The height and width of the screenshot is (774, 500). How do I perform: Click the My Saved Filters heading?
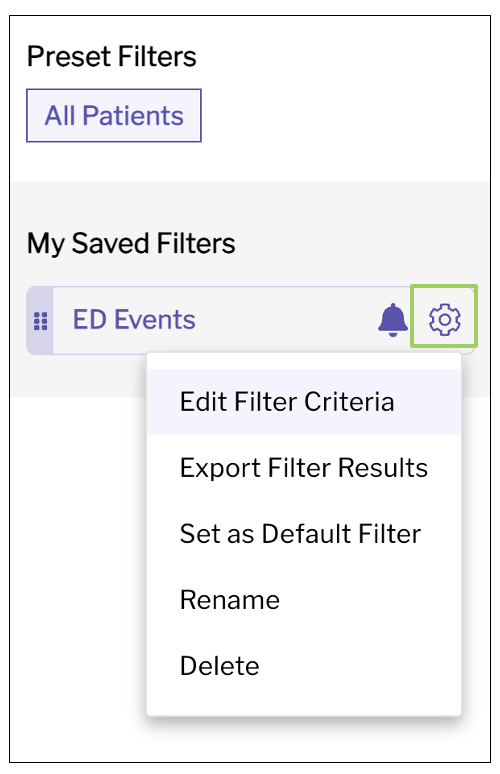coord(131,243)
